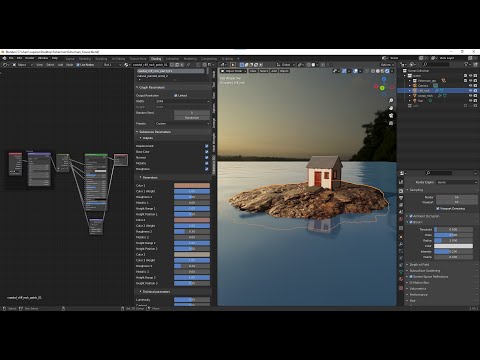Toggle viewport overlays icon
The image size is (480, 360).
point(356,71)
